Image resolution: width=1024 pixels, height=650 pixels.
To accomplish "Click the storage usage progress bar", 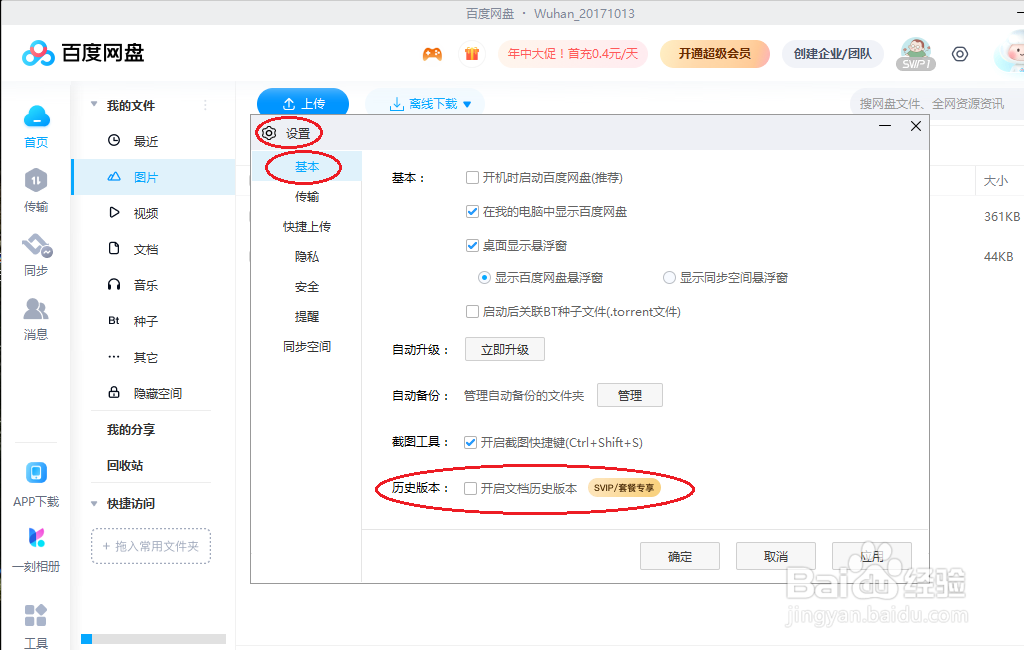I will point(153,639).
